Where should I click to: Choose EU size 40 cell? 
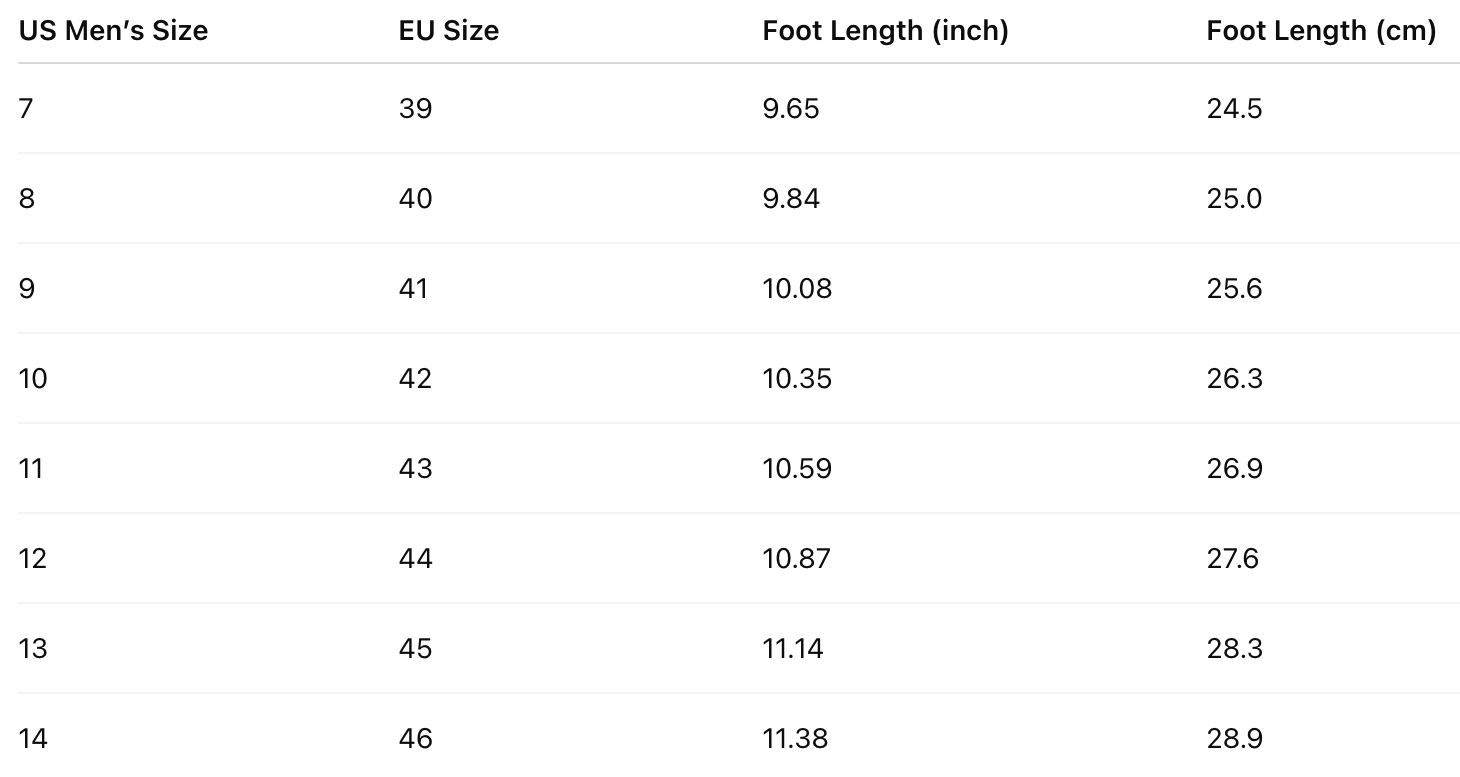tap(415, 198)
